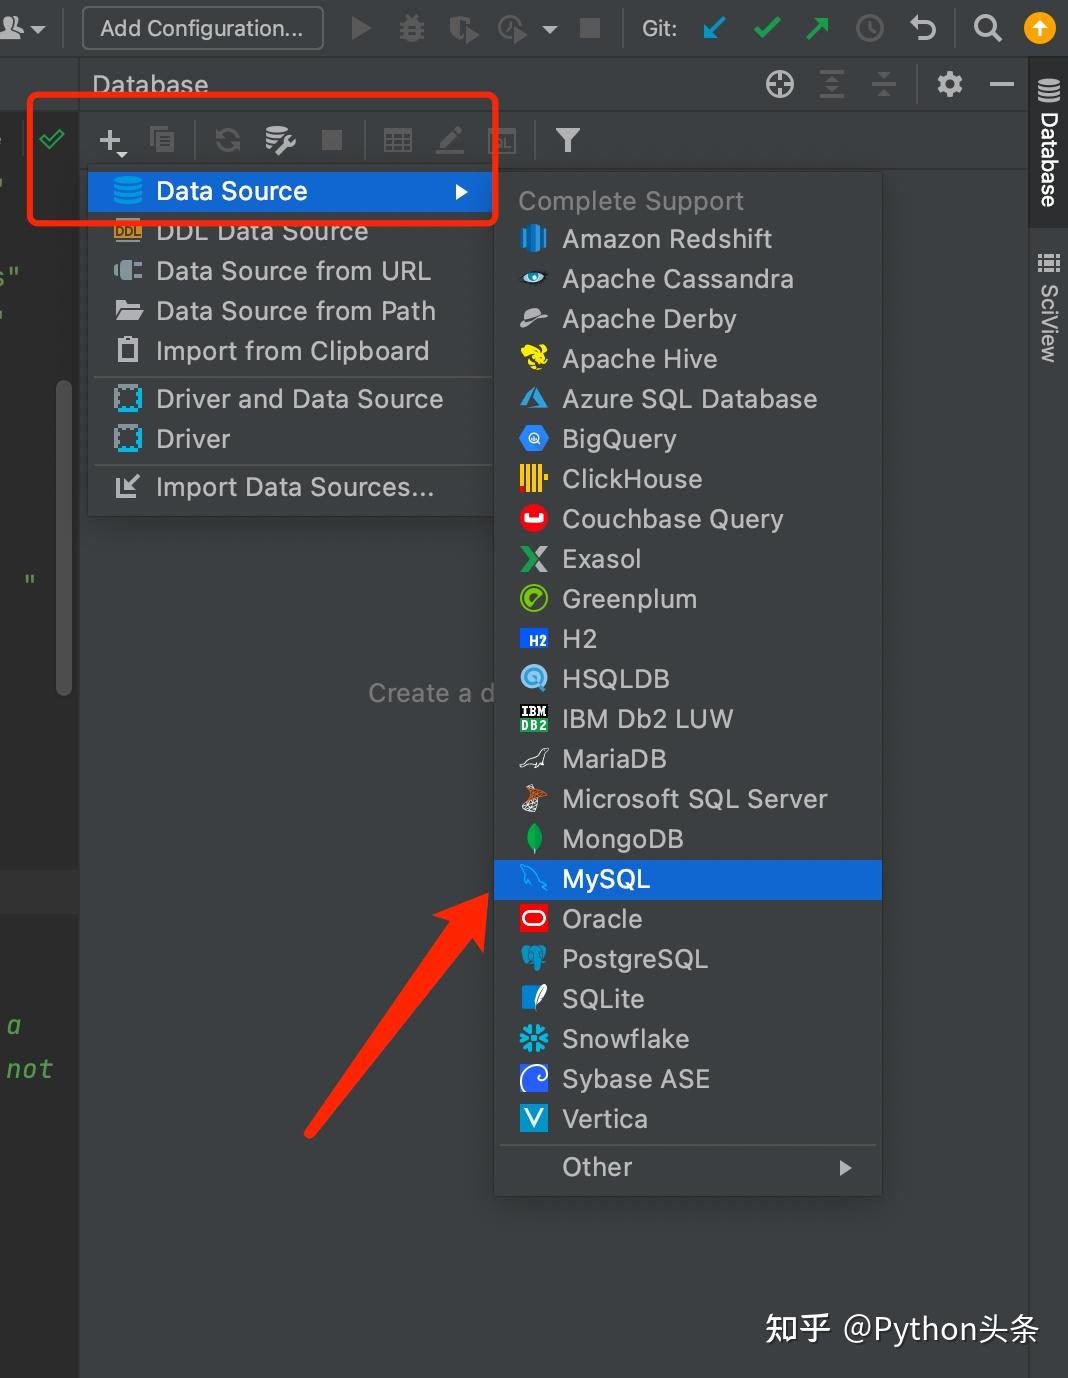The width and height of the screenshot is (1068, 1378).
Task: Select Couchbase Query
Action: click(x=688, y=519)
